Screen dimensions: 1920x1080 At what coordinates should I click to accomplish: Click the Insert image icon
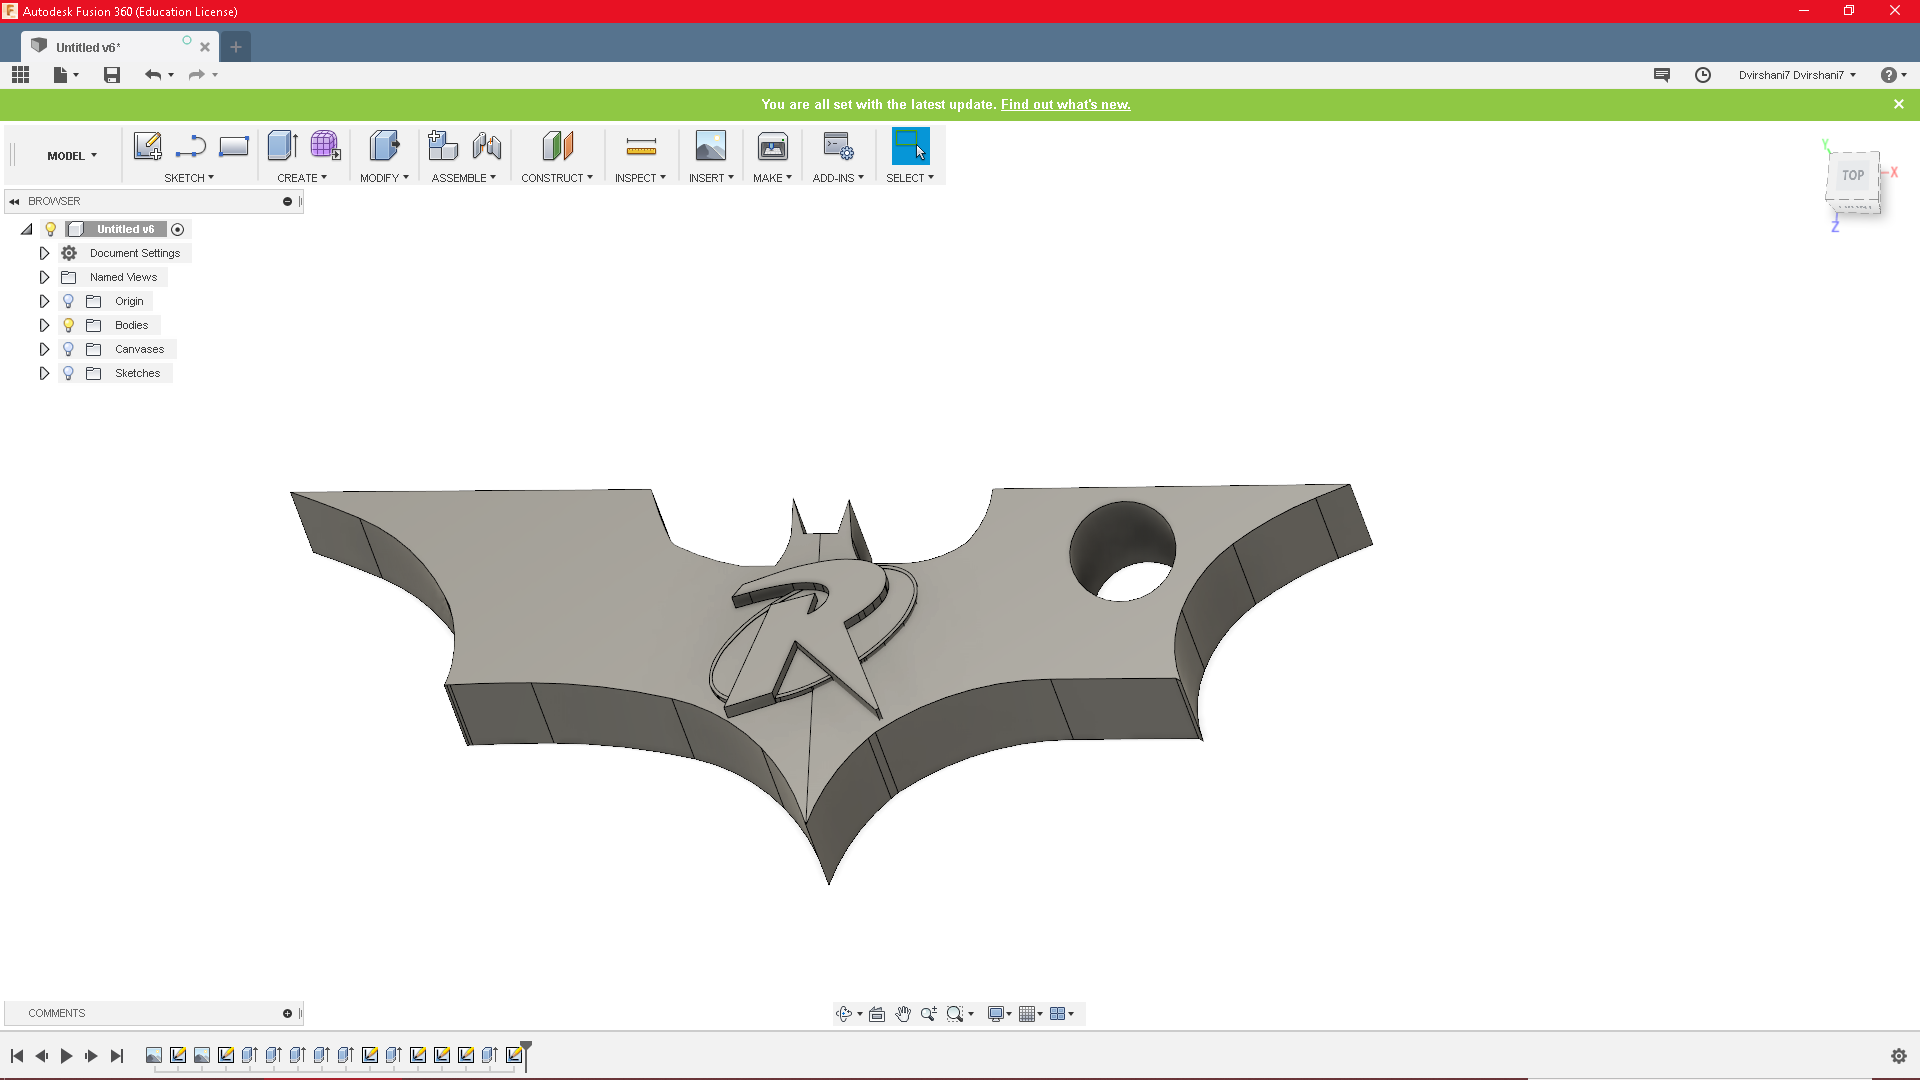[711, 146]
